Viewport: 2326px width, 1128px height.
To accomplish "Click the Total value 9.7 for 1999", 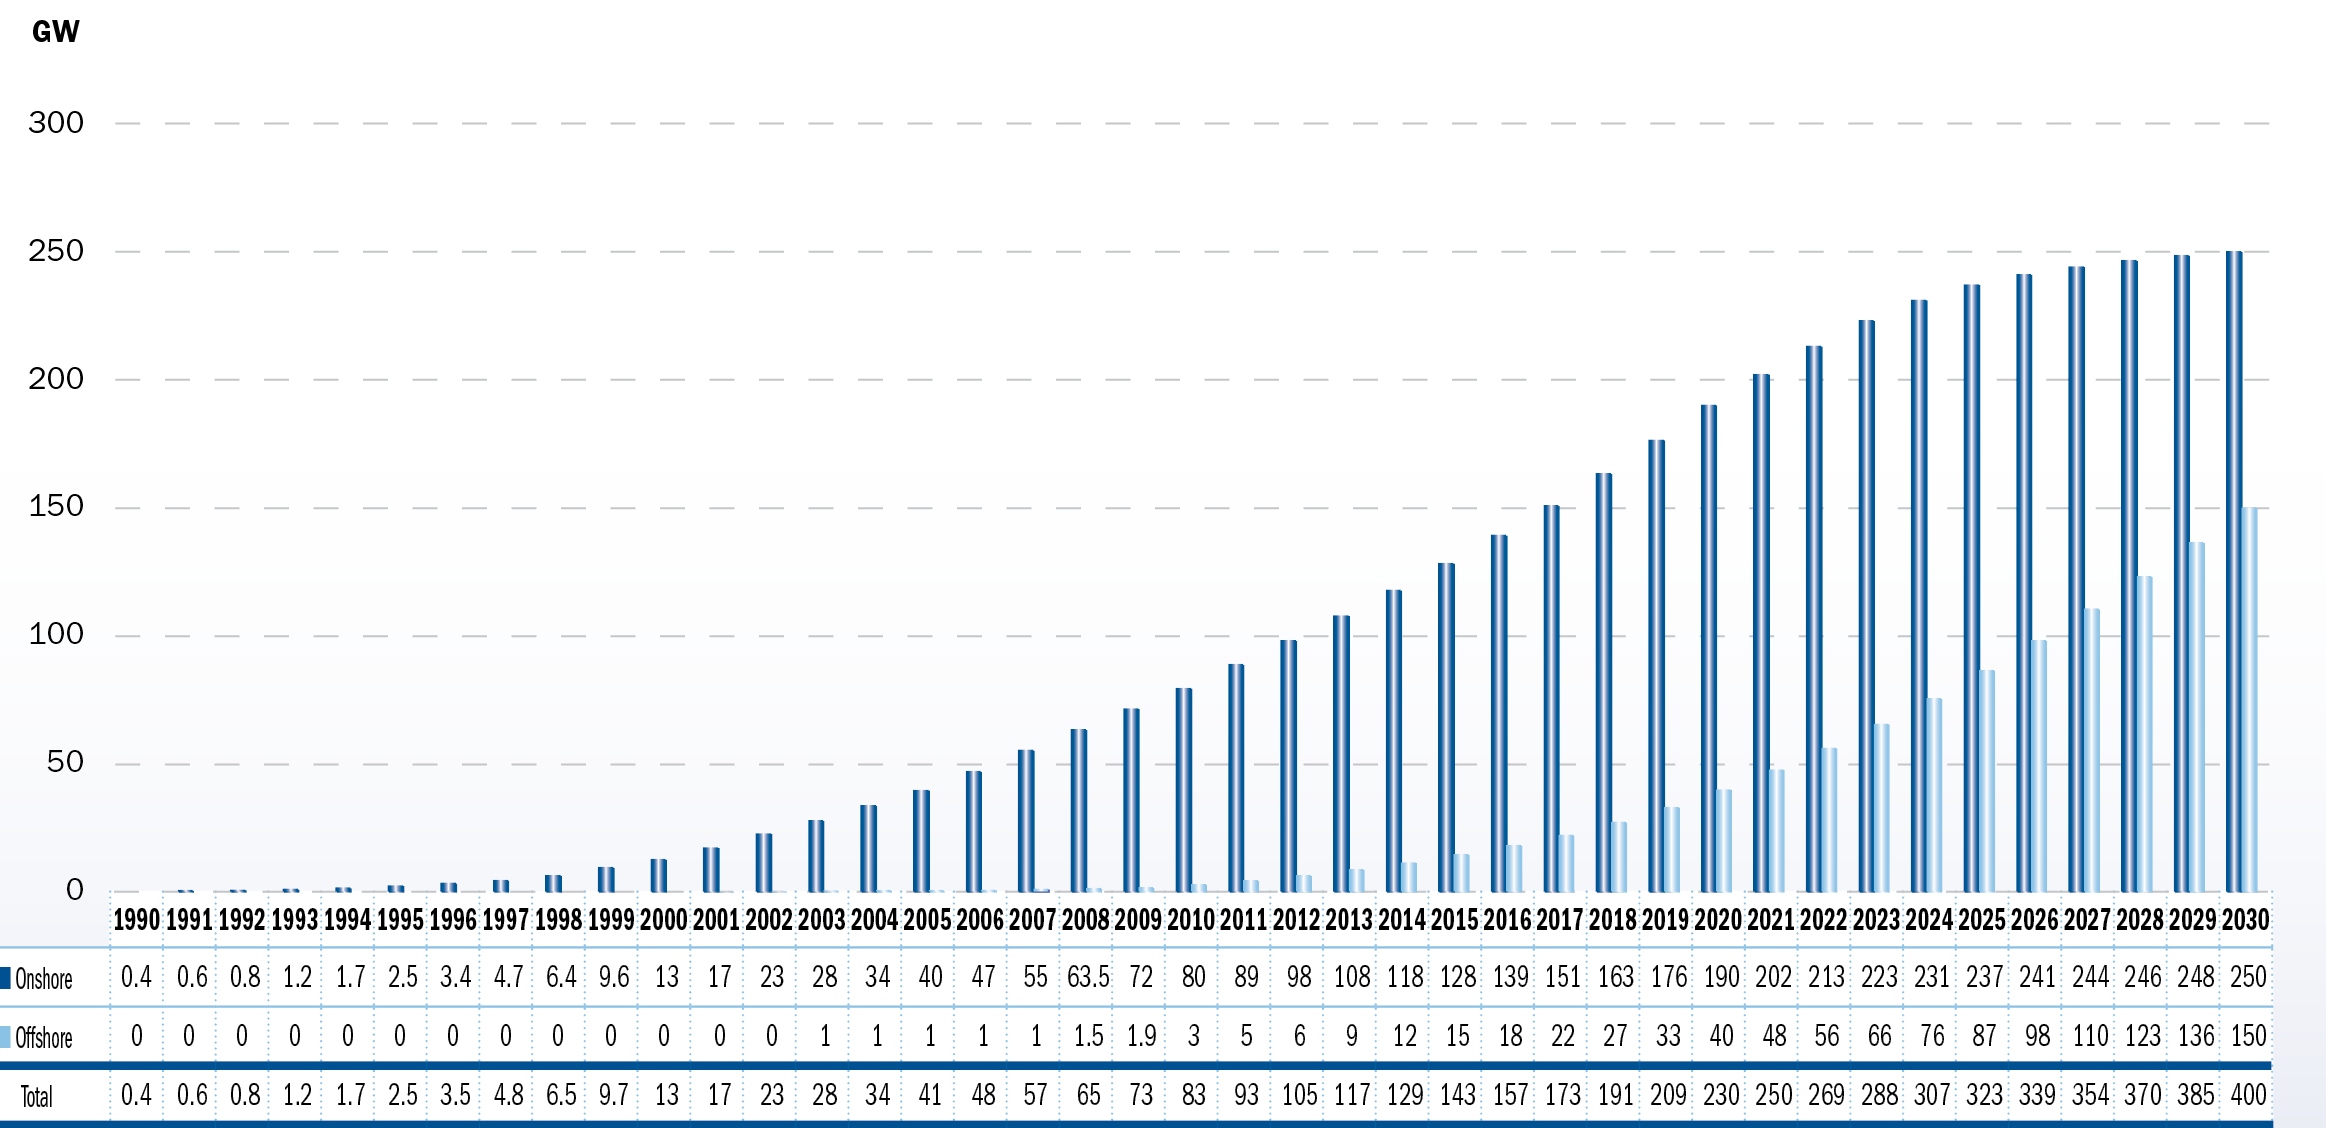I will [x=614, y=1095].
